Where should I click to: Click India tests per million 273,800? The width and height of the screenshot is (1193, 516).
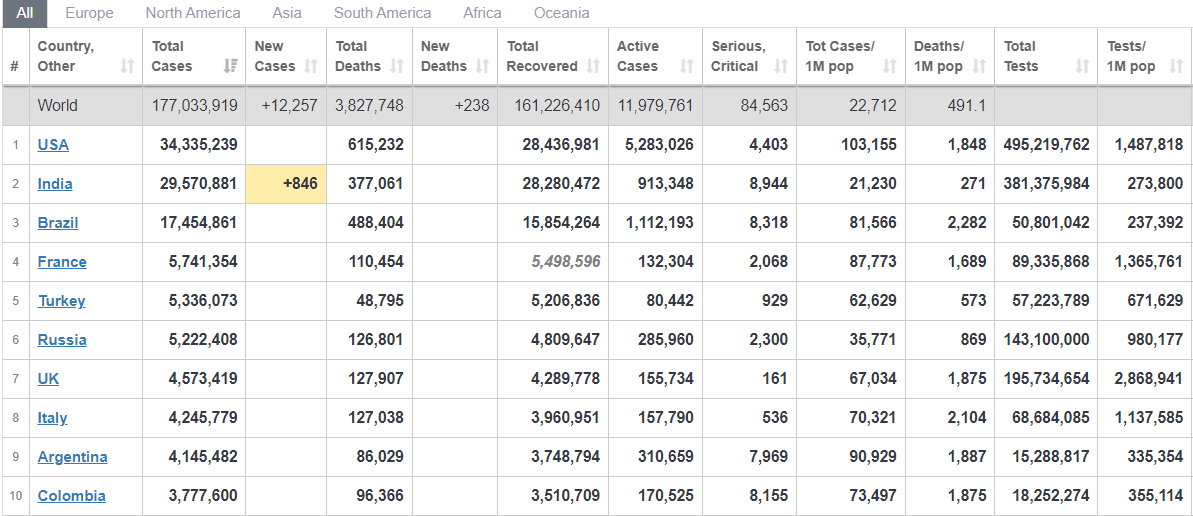(x=1156, y=183)
